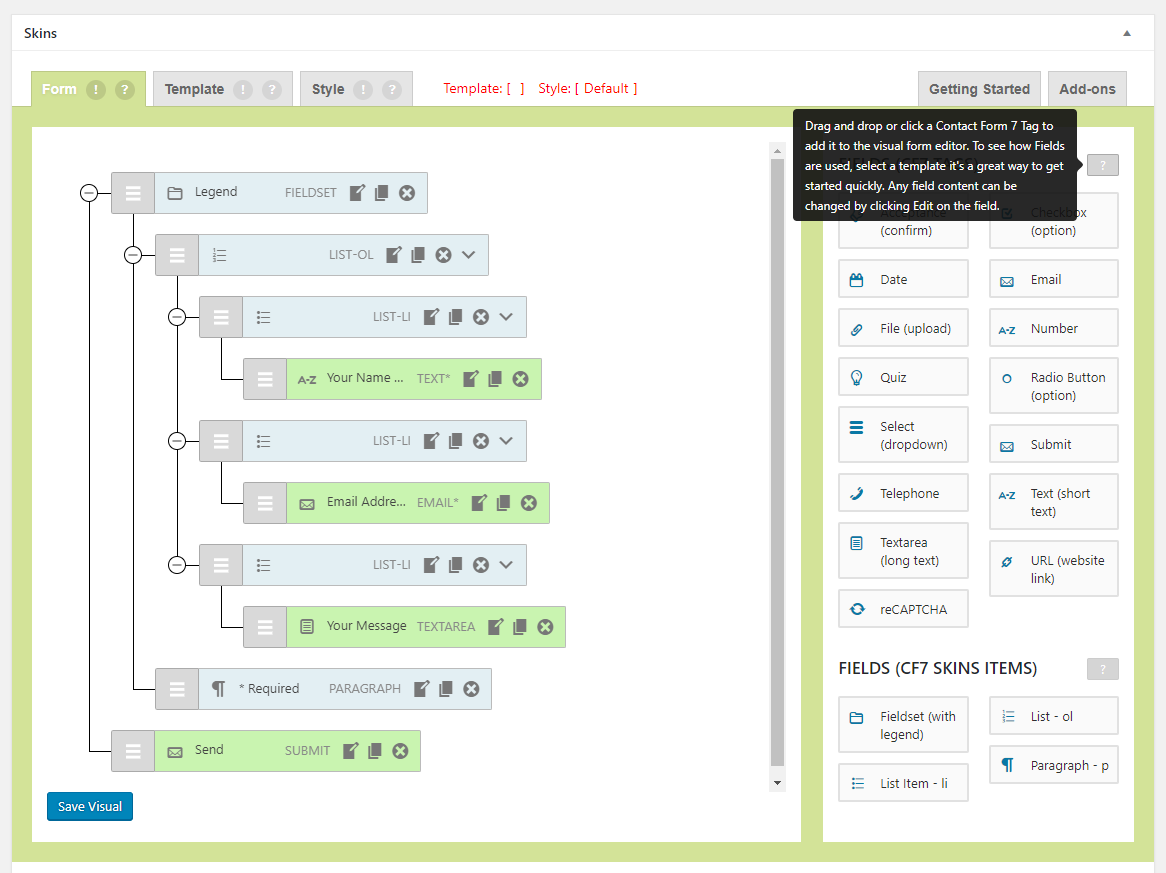This screenshot has width=1166, height=873.
Task: Collapse the Skins panel using the arrow
Action: [1127, 33]
